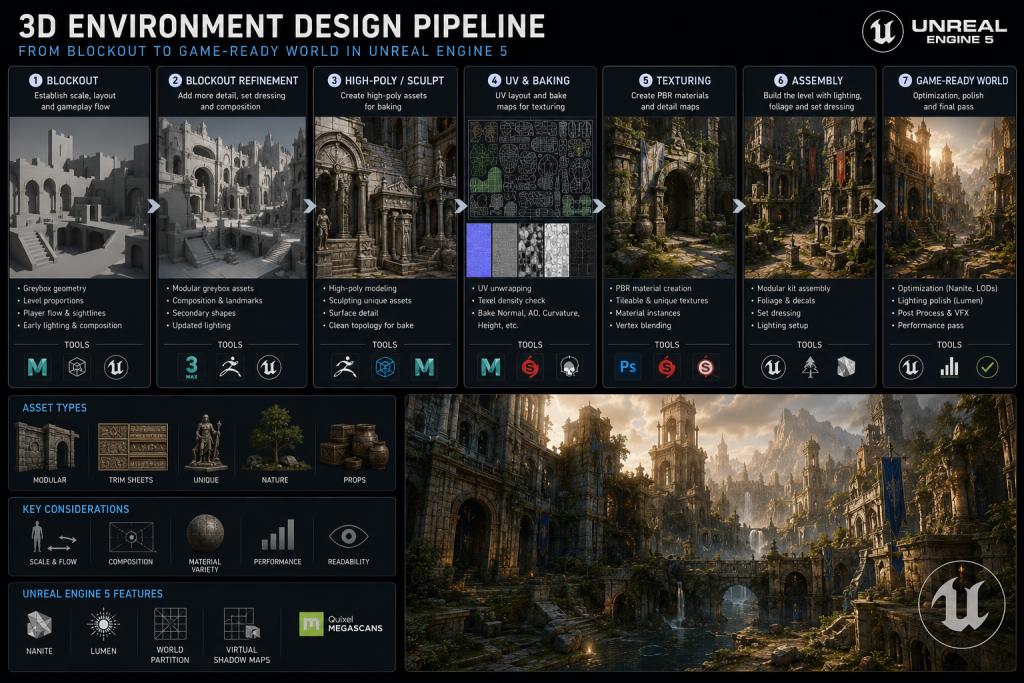This screenshot has width=1024, height=683.
Task: Click the Unreal icon in Assembly tools
Action: [x=773, y=367]
